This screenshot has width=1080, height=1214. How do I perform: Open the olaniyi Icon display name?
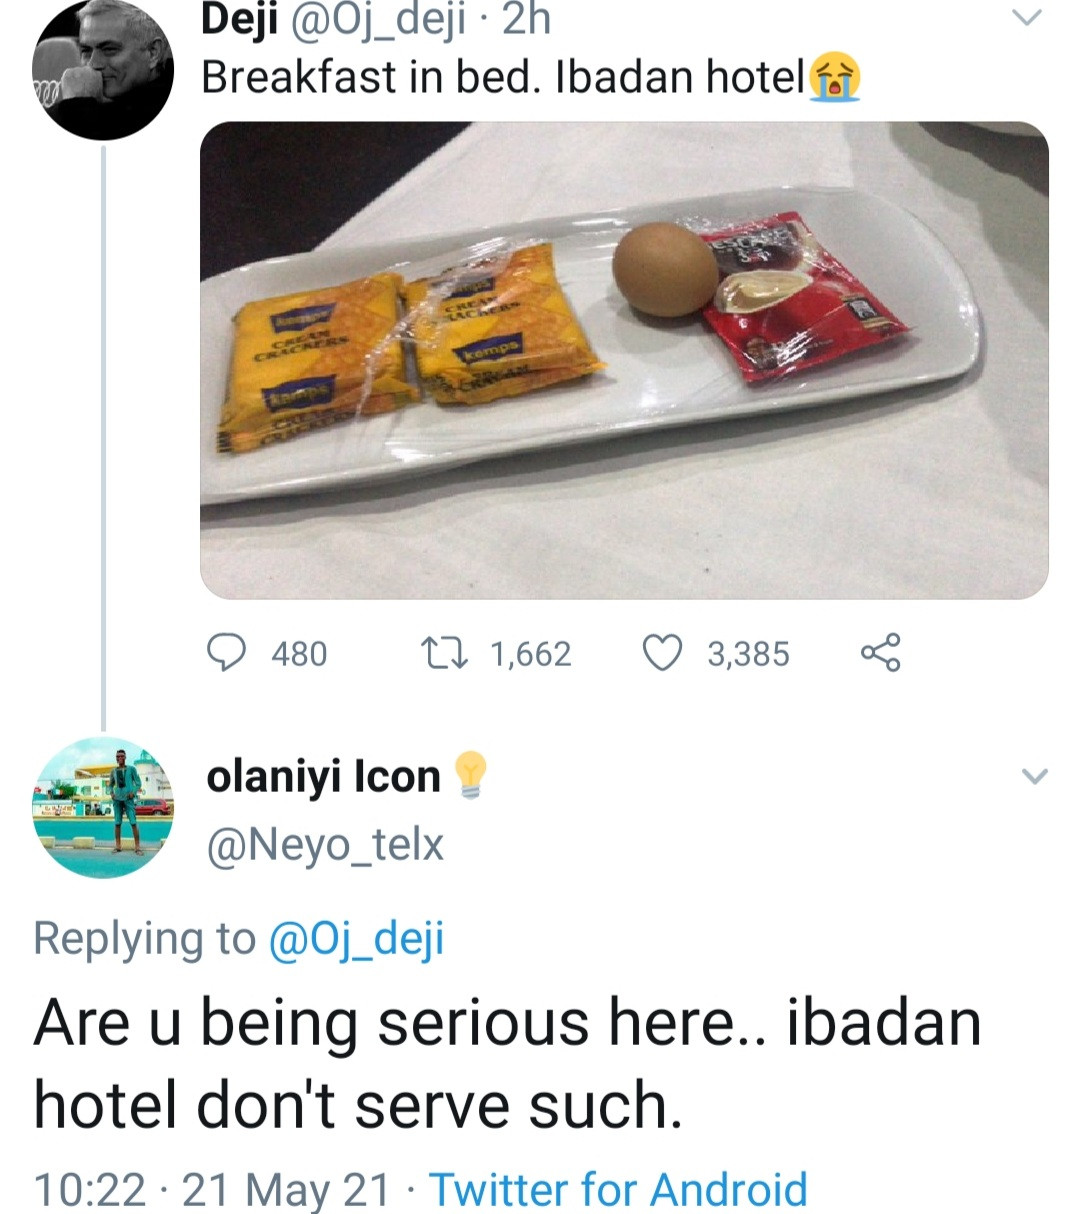point(323,776)
